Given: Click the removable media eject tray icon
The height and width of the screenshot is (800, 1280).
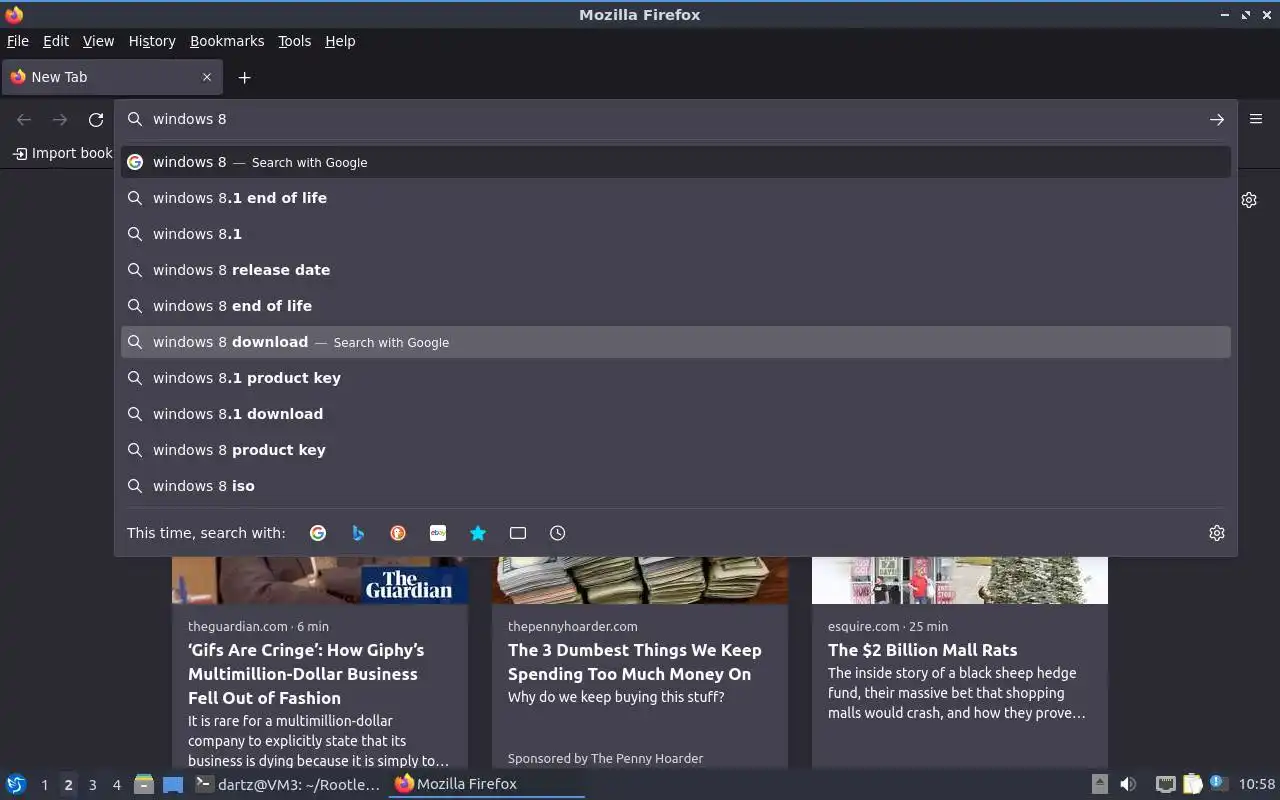Looking at the screenshot, I should (x=1100, y=784).
